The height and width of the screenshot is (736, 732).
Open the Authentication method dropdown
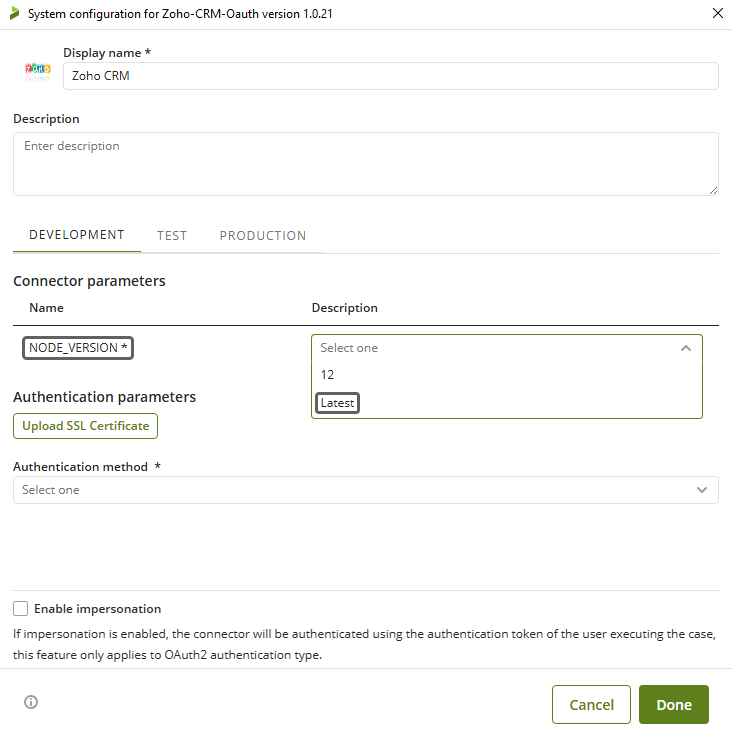366,490
